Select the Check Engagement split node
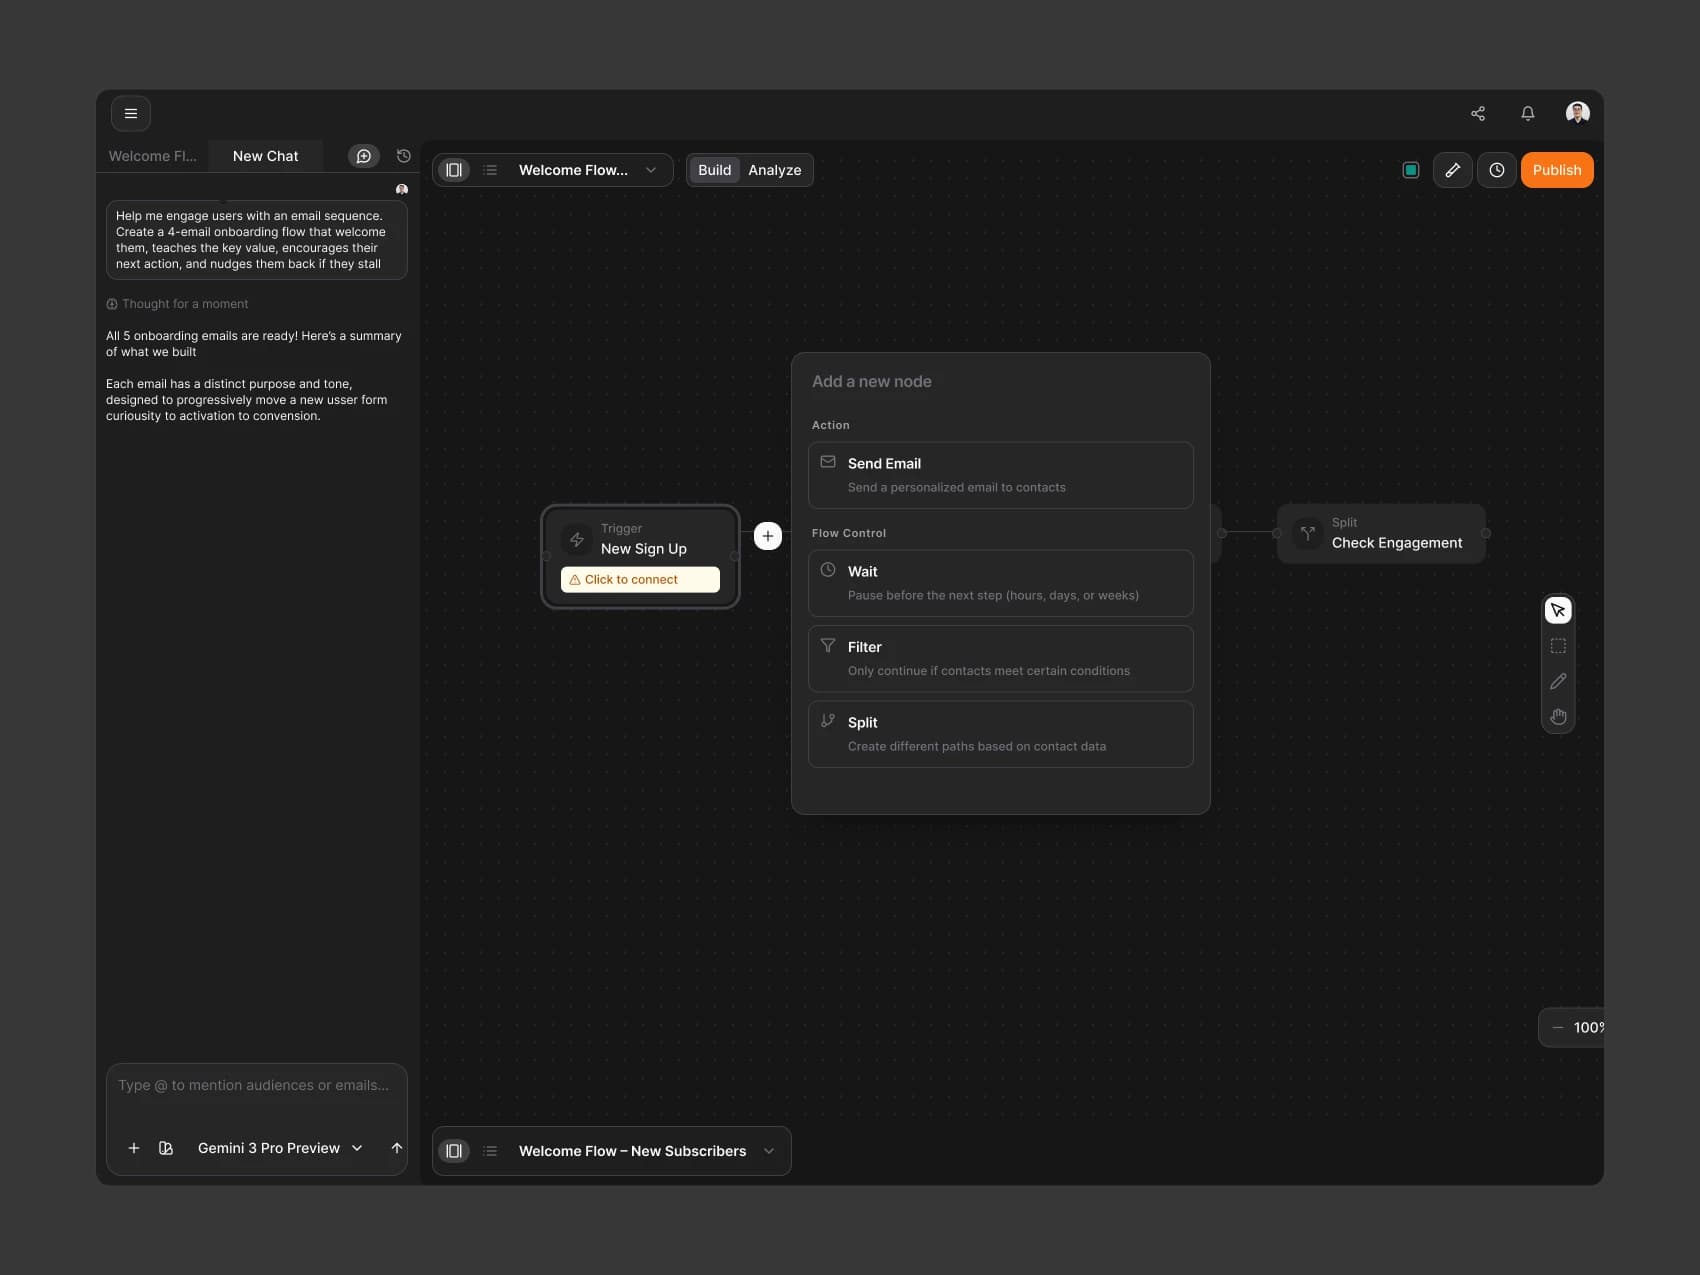The image size is (1700, 1275). click(x=1381, y=534)
